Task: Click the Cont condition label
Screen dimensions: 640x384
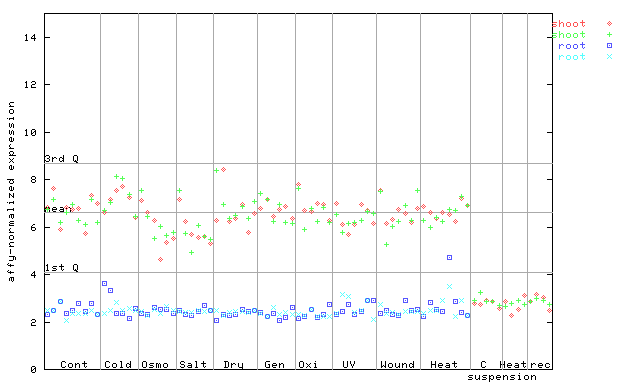Action: (74, 364)
